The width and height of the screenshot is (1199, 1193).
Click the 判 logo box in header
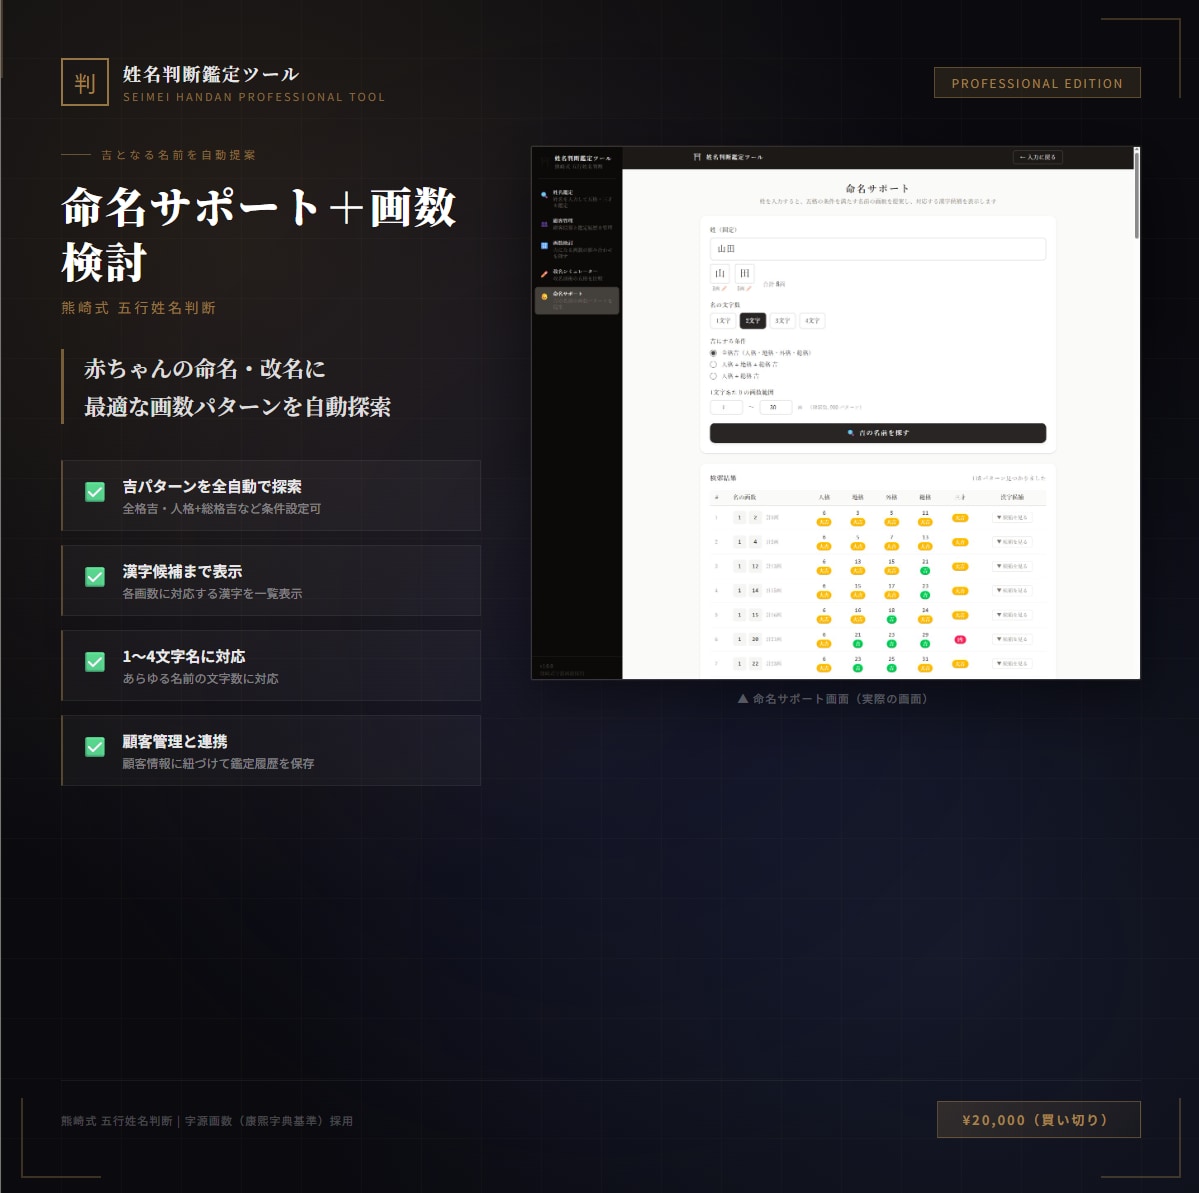(85, 82)
